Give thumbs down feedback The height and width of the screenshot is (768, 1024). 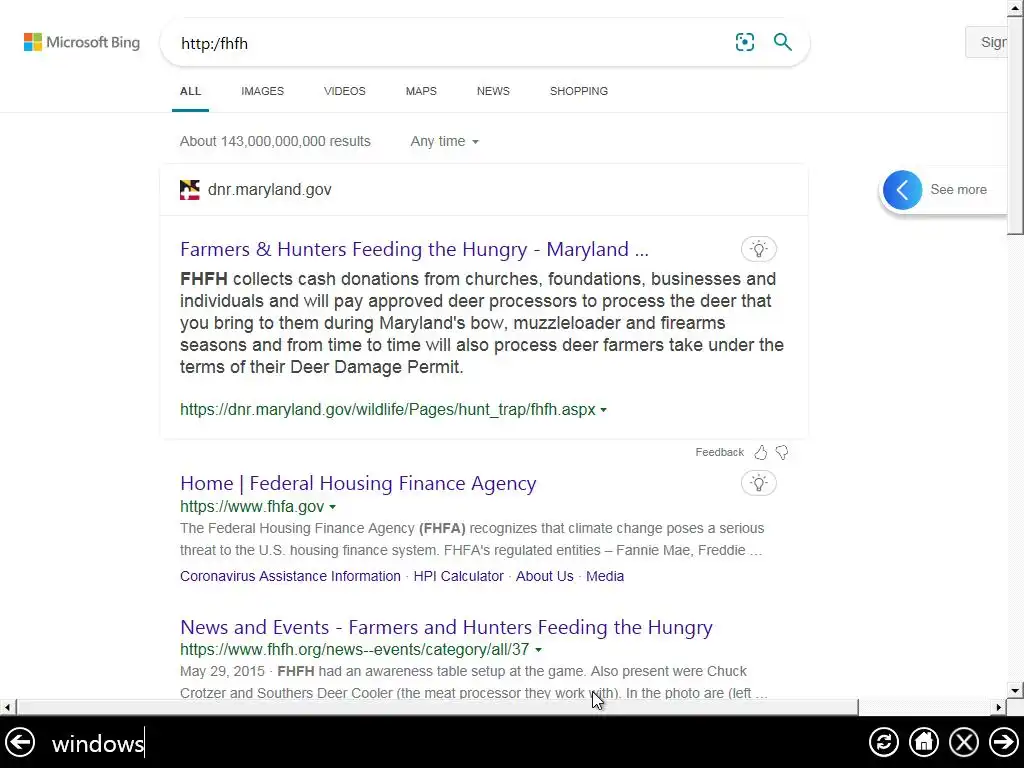782,452
